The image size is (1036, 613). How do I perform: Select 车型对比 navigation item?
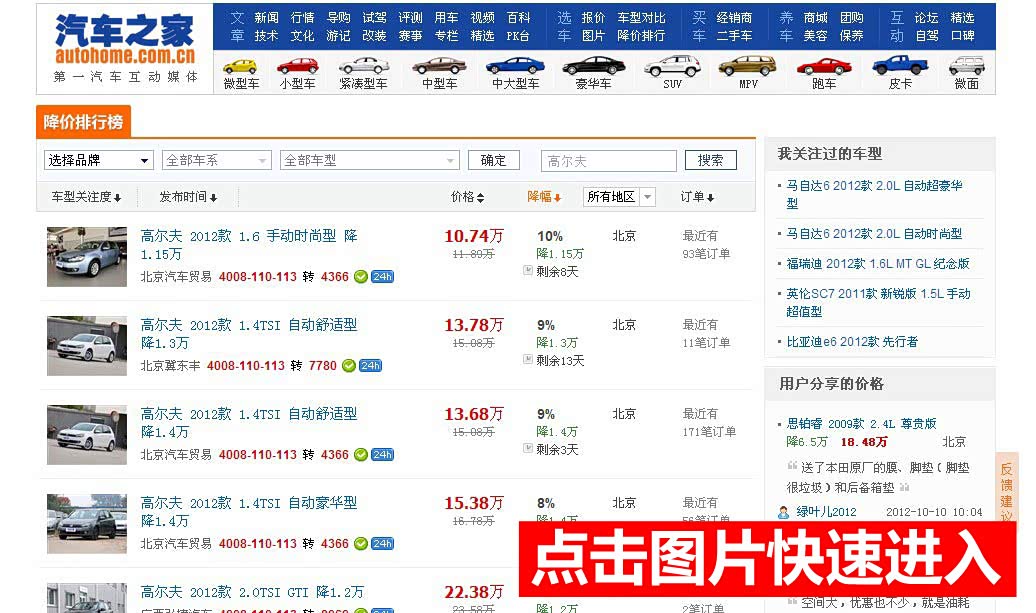(642, 18)
